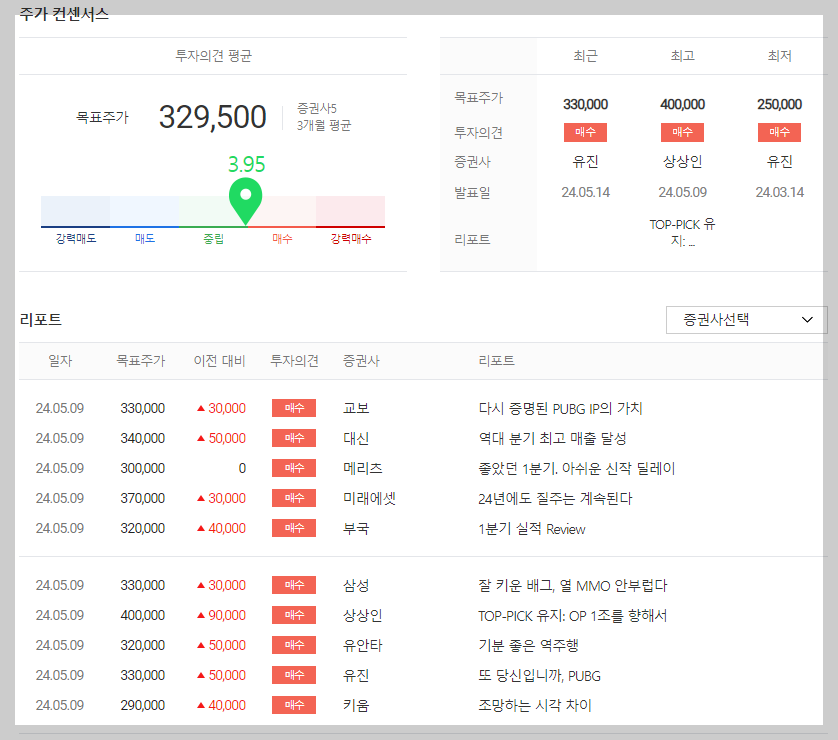Screen dimensions: 838x740
Task: Open report 기분 좋은 역주행
Action: click(529, 645)
